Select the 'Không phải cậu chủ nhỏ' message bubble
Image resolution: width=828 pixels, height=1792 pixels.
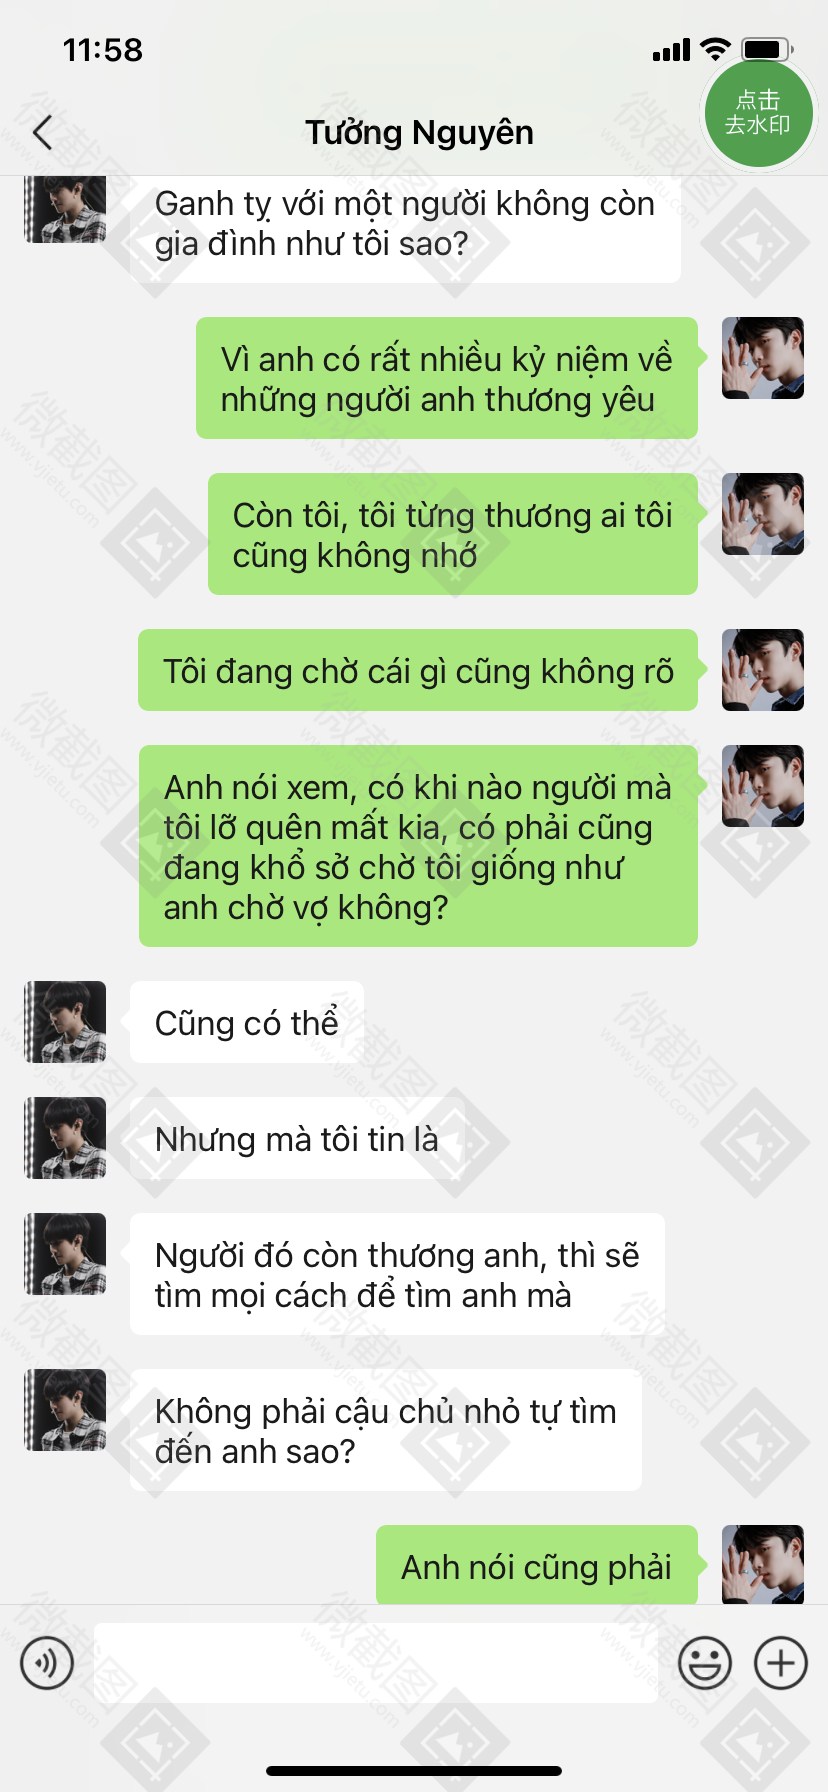(x=386, y=1431)
